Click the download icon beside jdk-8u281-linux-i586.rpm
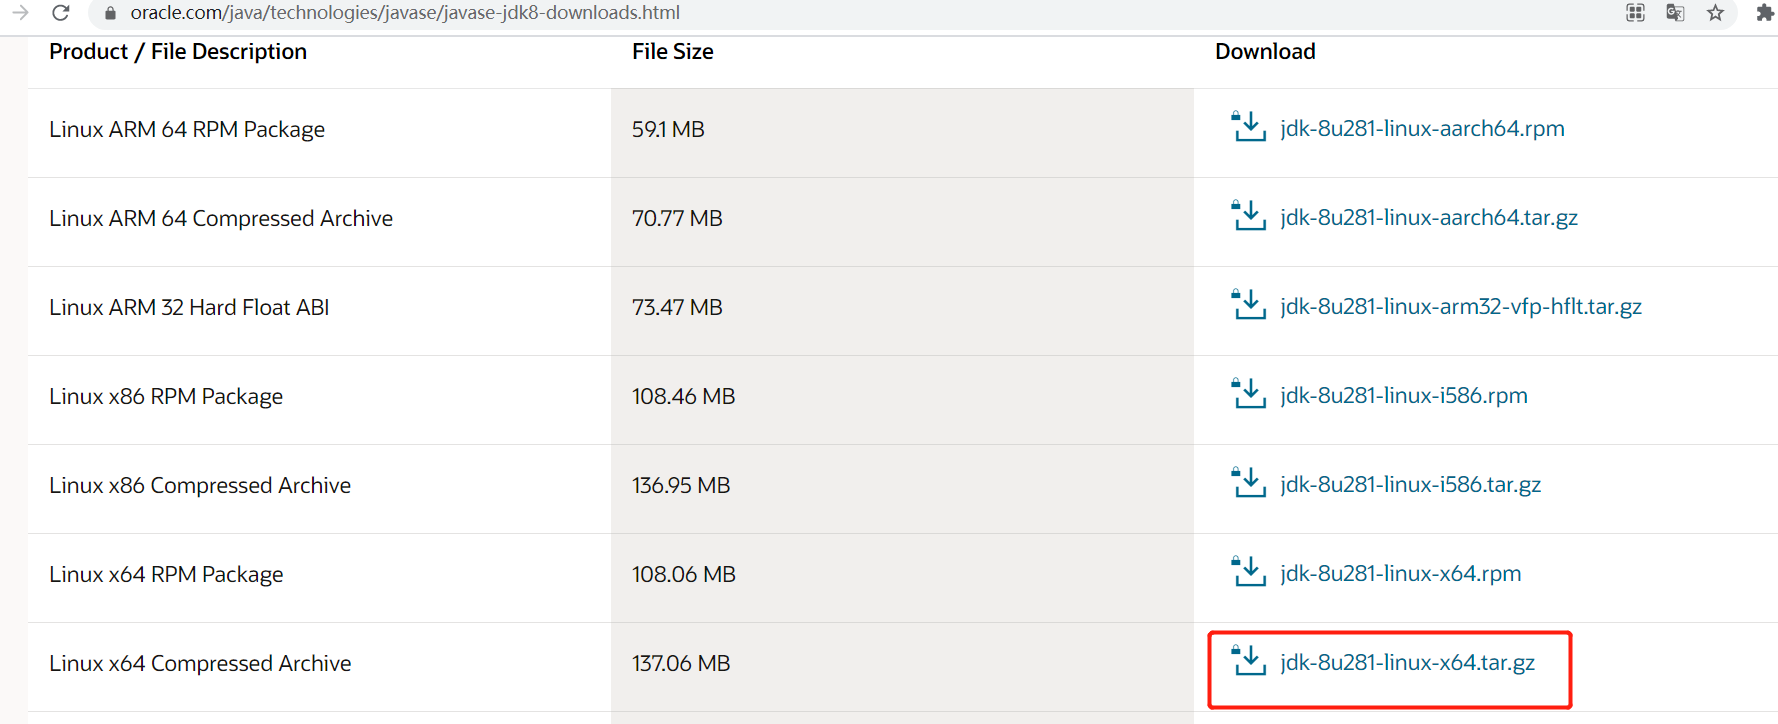 (1248, 394)
